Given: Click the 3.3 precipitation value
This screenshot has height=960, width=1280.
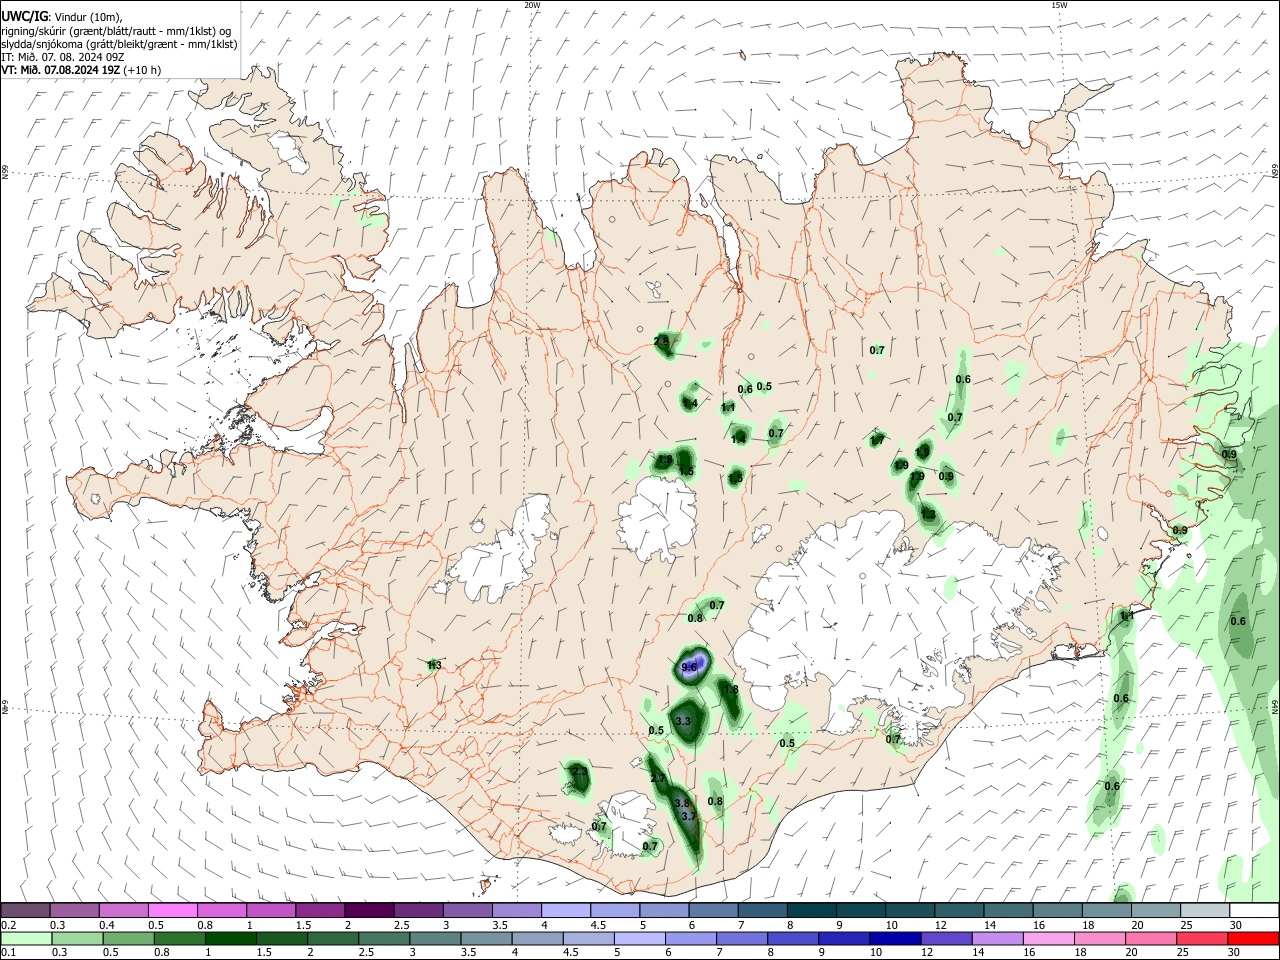Looking at the screenshot, I should [x=683, y=721].
